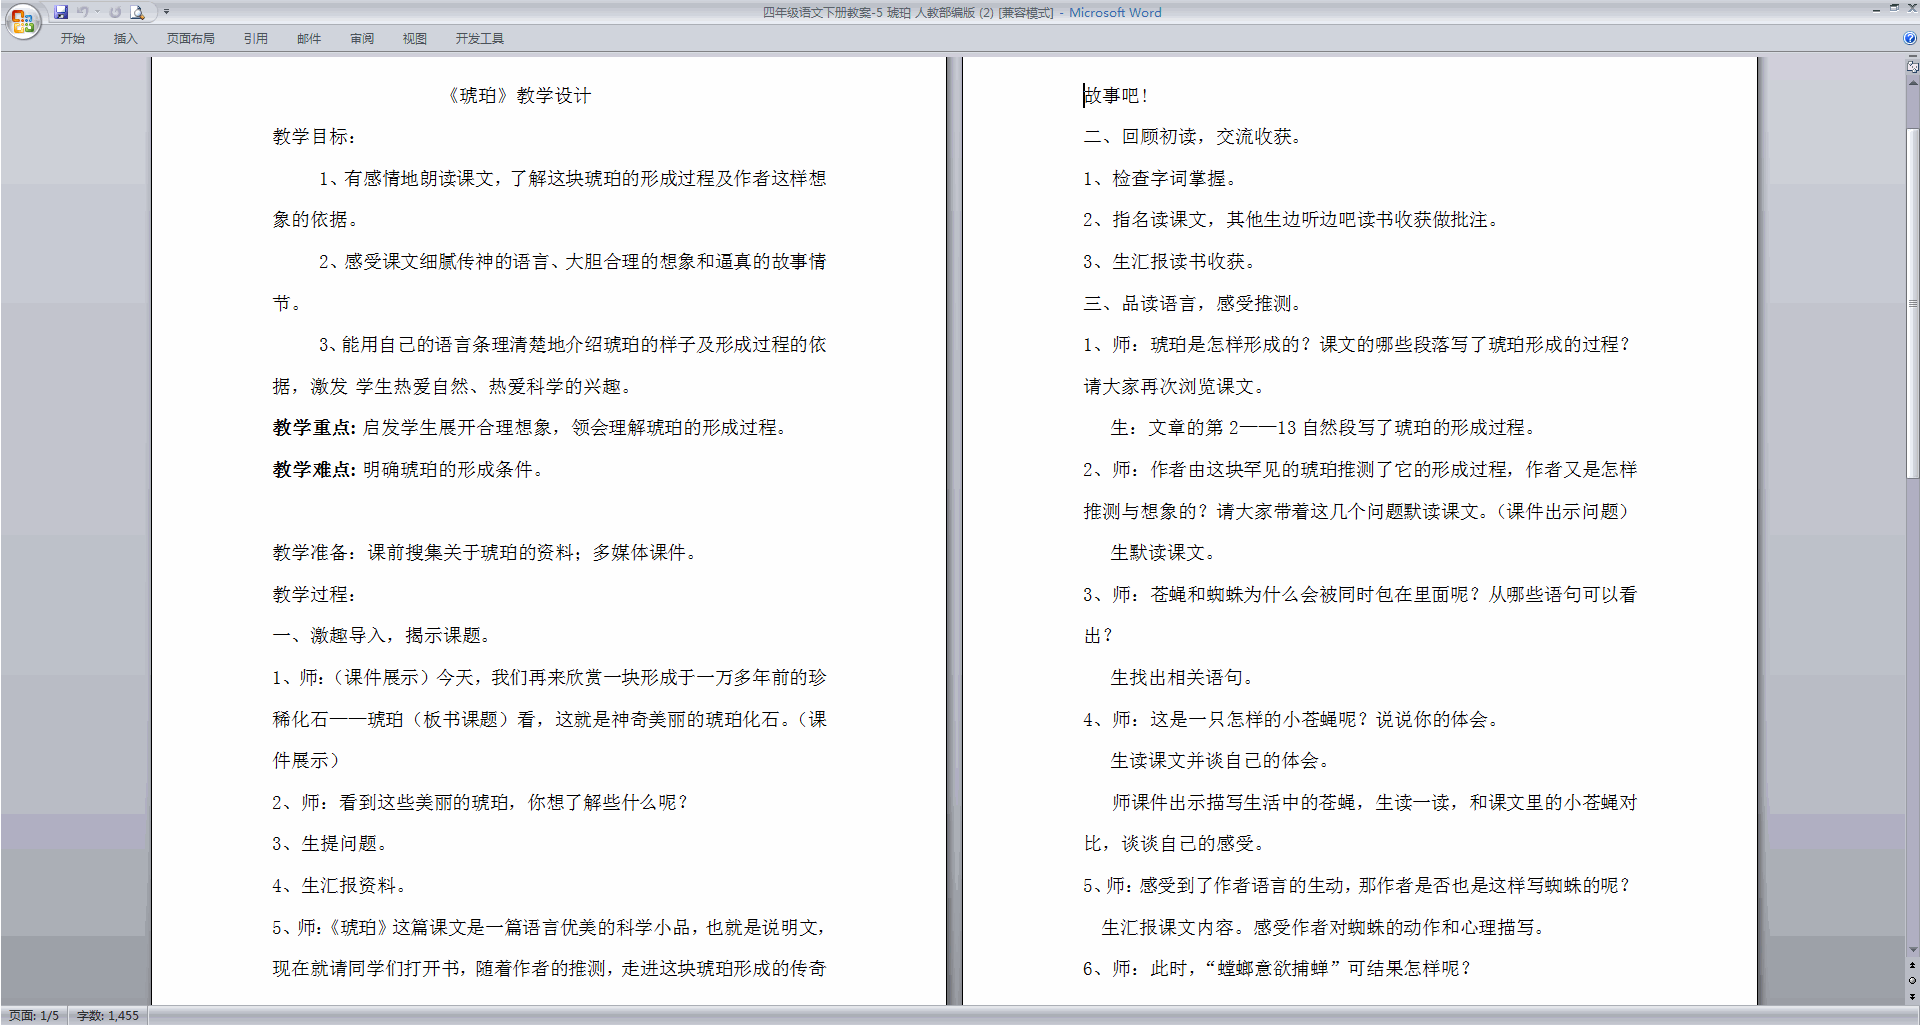1920x1025 pixels.
Task: Click the bold 教学难点: label
Action: coord(314,470)
